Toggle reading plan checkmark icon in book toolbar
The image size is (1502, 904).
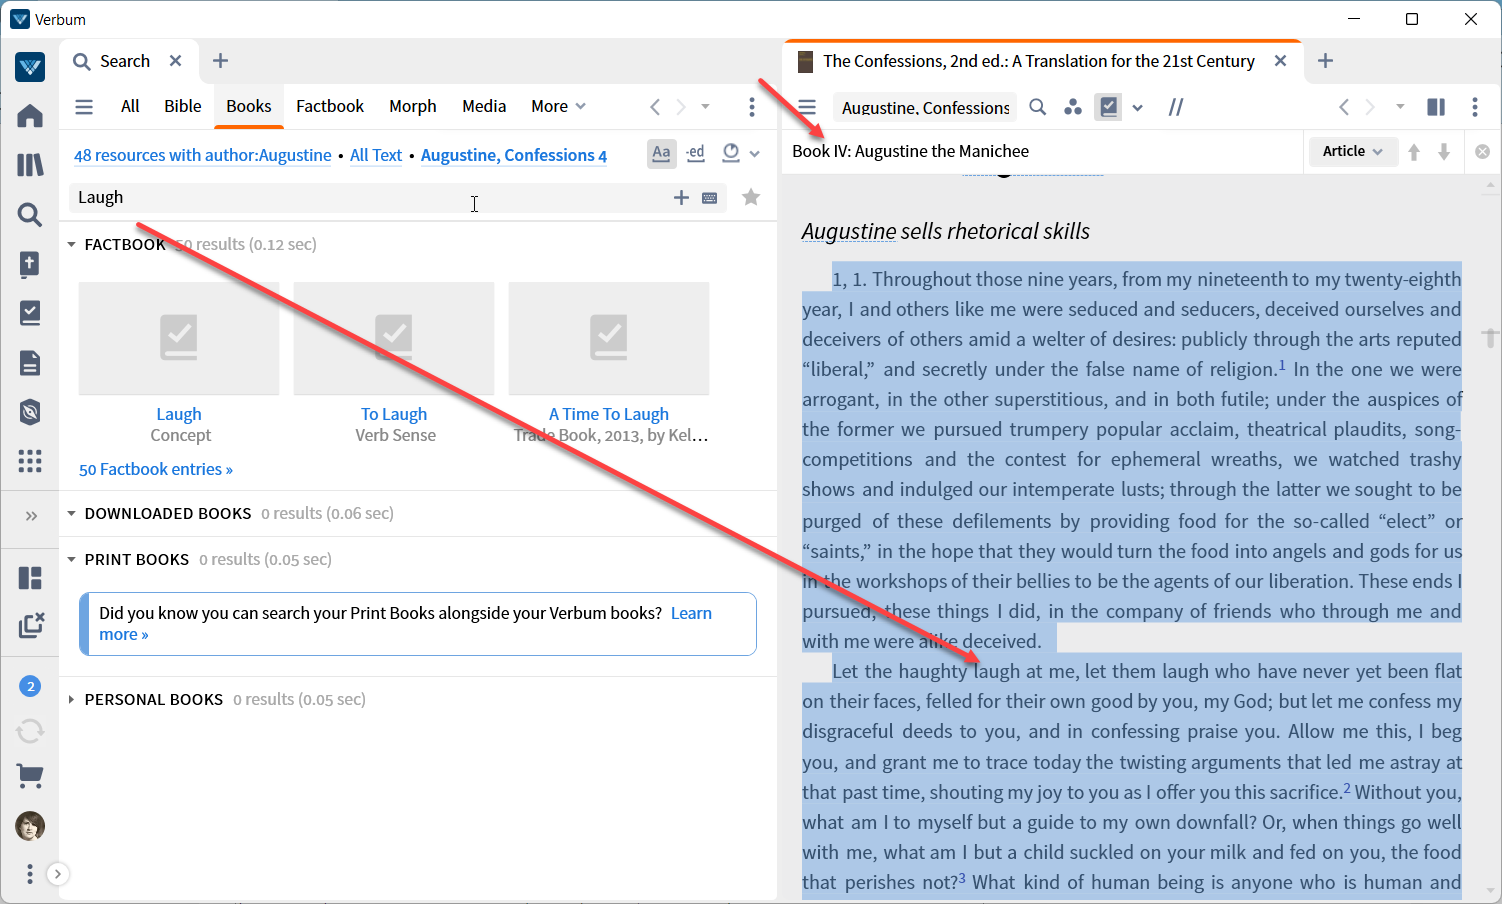coord(1109,107)
